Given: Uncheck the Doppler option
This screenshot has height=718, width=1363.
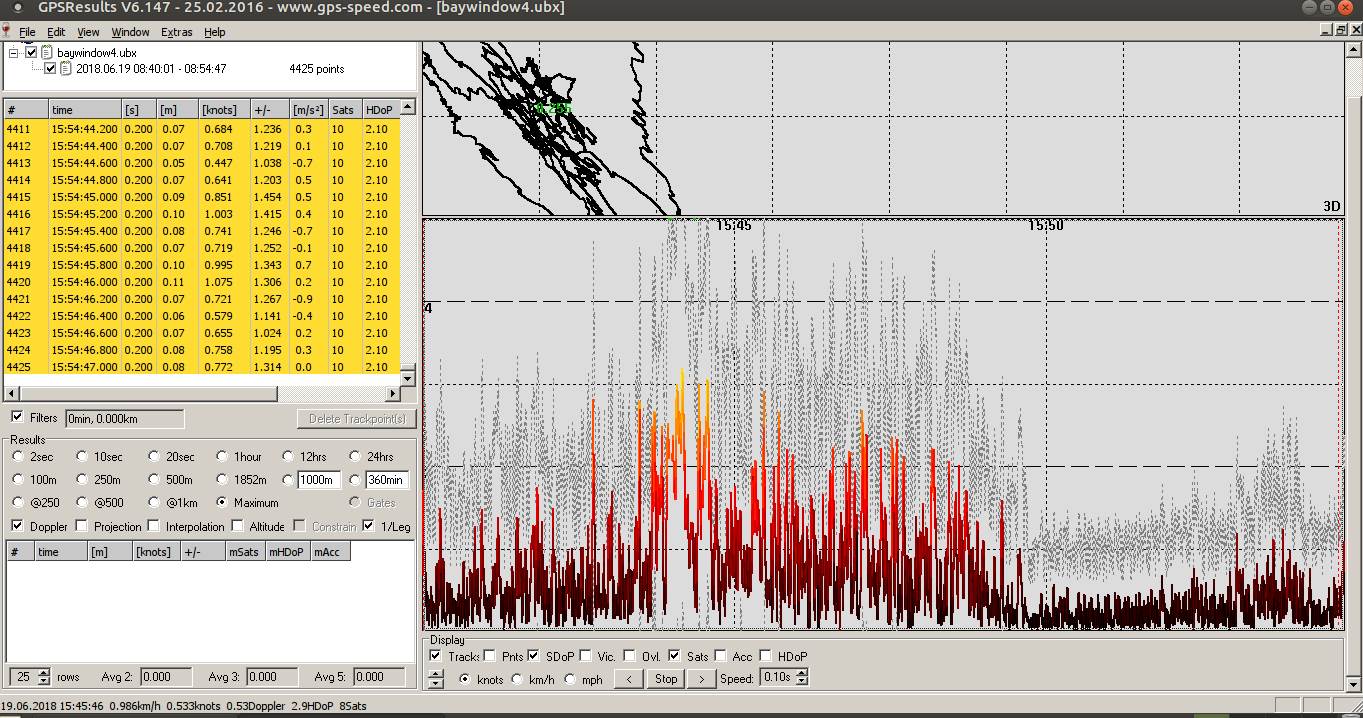Looking at the screenshot, I should click(x=17, y=526).
